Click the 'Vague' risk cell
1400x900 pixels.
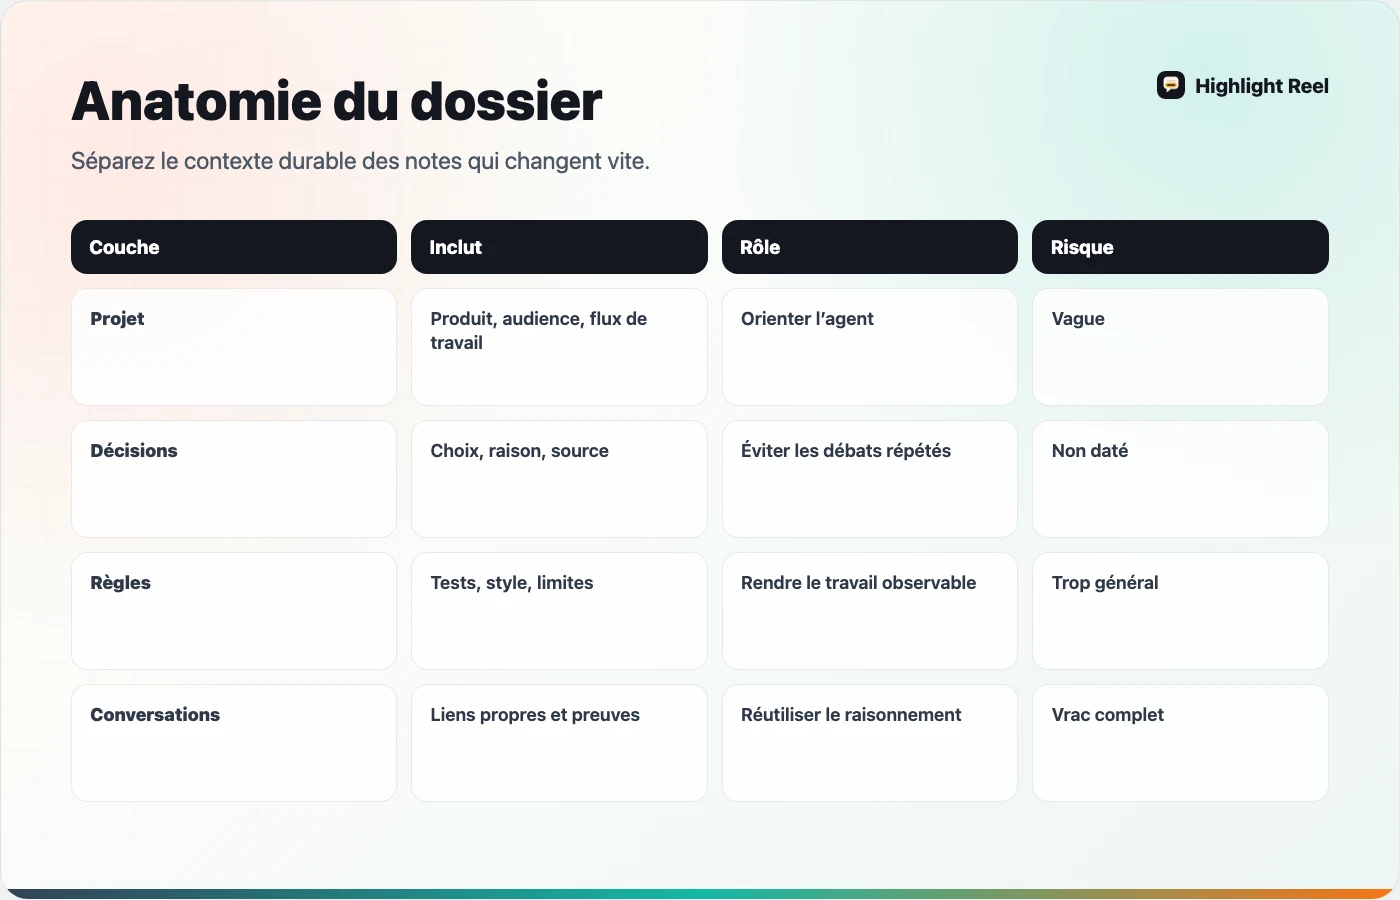pos(1180,347)
